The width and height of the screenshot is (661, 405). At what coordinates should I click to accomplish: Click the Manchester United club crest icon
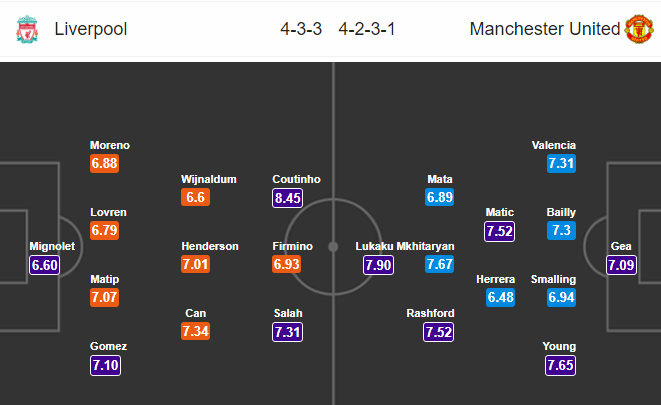pyautogui.click(x=638, y=29)
